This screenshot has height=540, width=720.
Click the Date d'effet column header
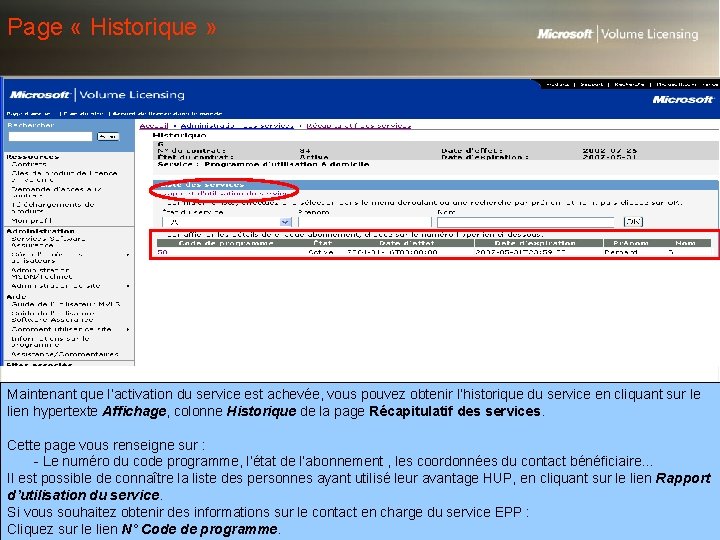(x=407, y=243)
